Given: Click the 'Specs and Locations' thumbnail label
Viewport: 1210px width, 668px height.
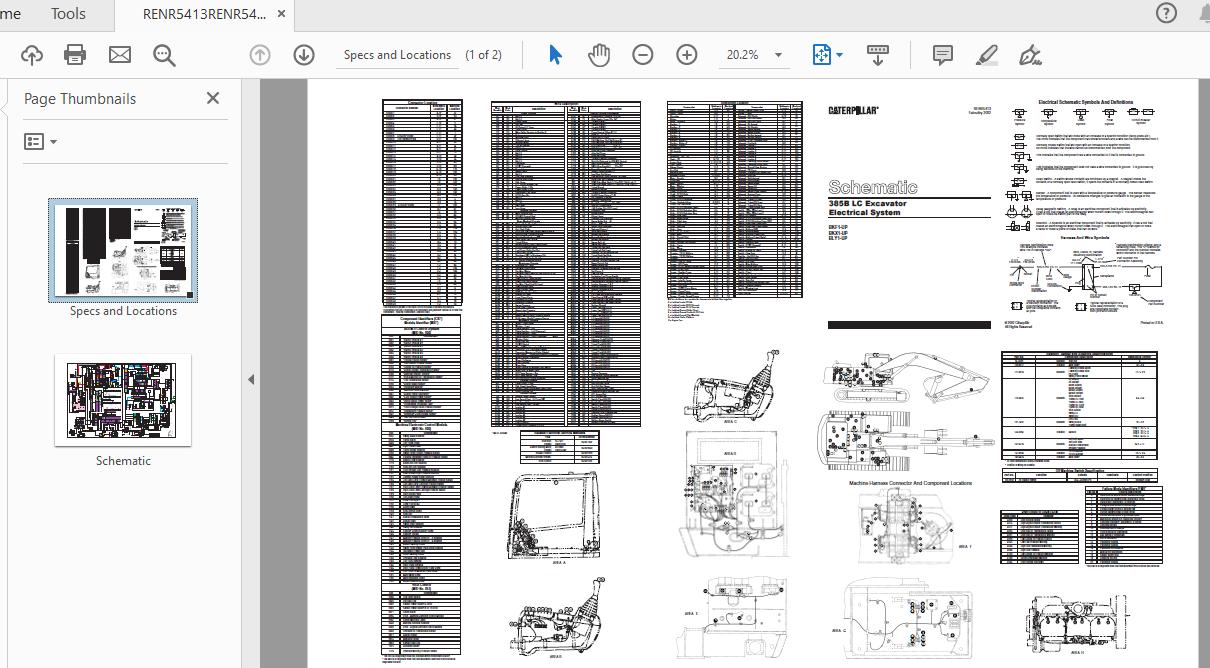Looking at the screenshot, I should pyautogui.click(x=123, y=311).
